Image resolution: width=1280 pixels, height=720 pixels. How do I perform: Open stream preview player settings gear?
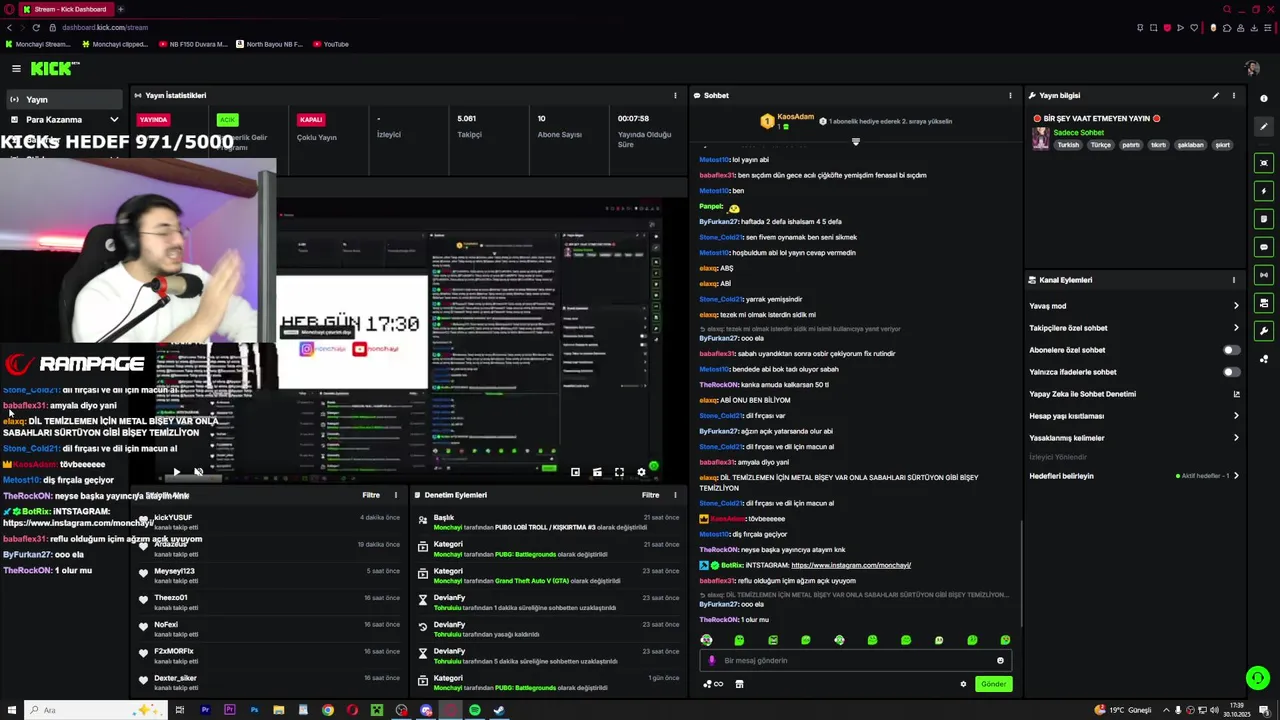pos(641,472)
